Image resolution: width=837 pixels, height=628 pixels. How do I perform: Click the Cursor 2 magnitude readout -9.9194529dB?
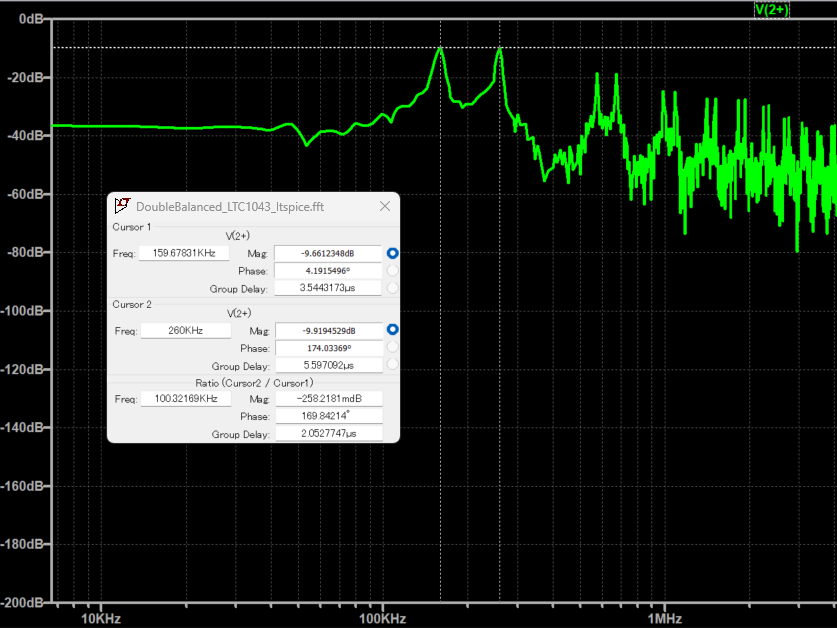(328, 329)
